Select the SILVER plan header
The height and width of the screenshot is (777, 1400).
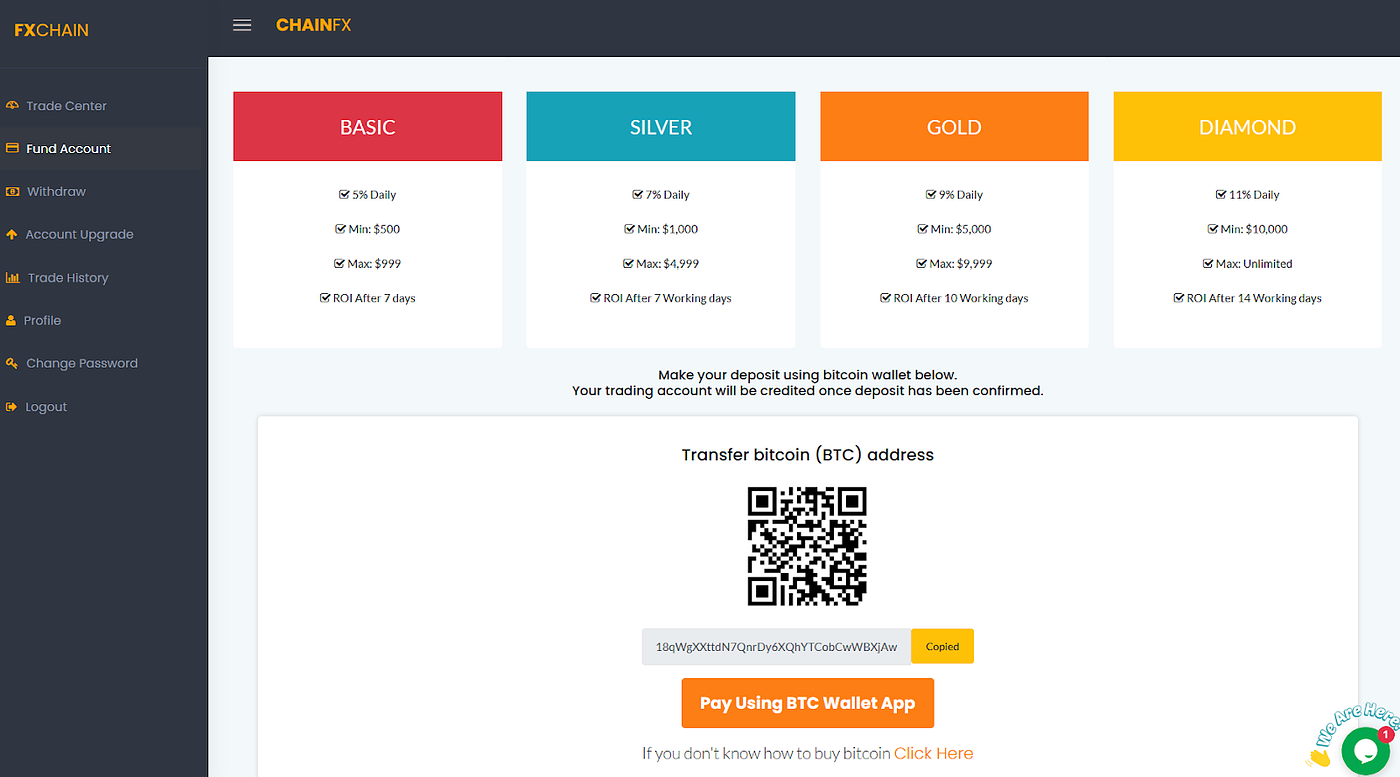coord(661,126)
